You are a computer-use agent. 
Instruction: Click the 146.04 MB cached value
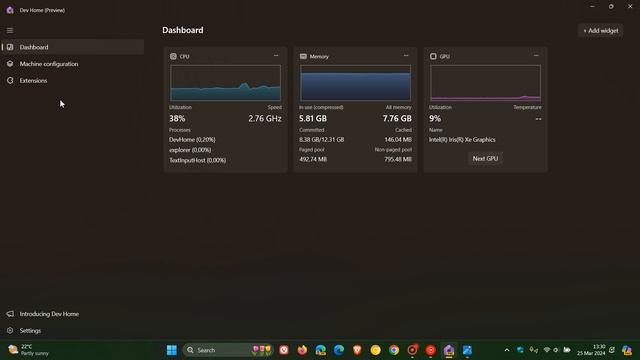(x=398, y=140)
